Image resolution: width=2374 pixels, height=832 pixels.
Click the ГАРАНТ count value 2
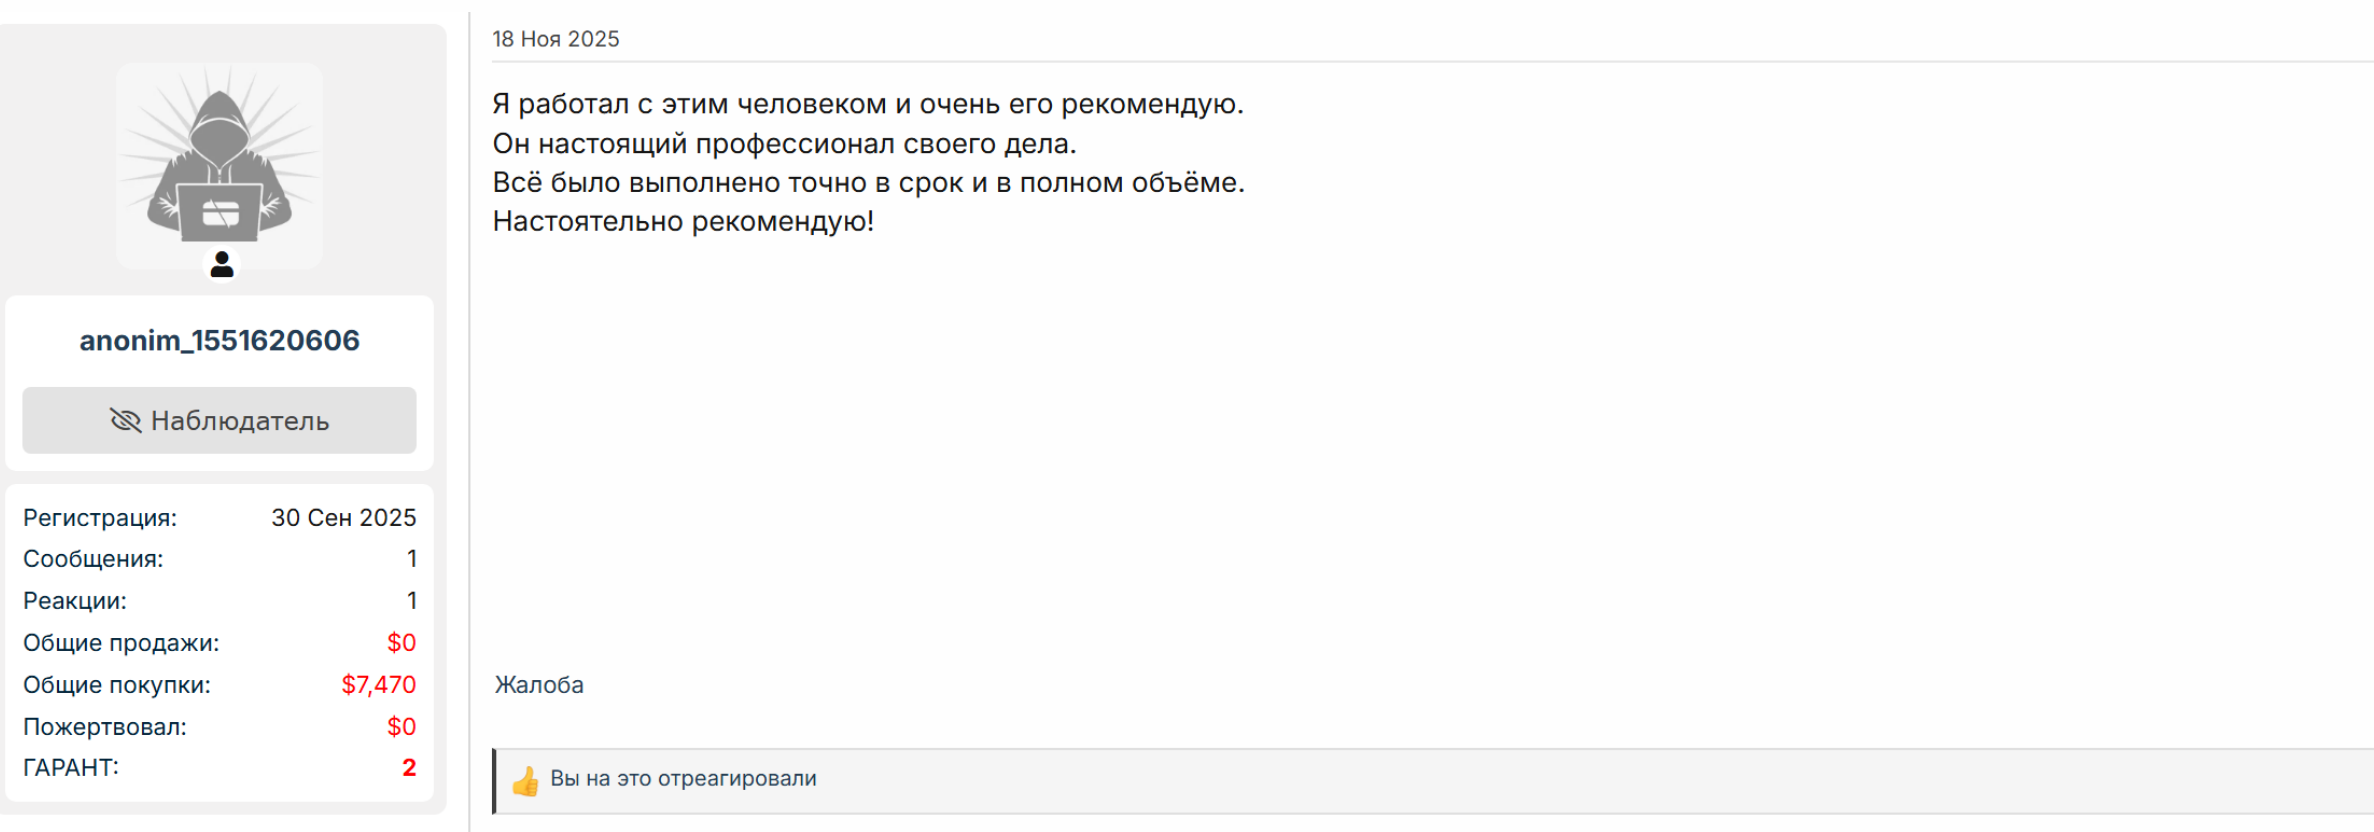click(409, 768)
